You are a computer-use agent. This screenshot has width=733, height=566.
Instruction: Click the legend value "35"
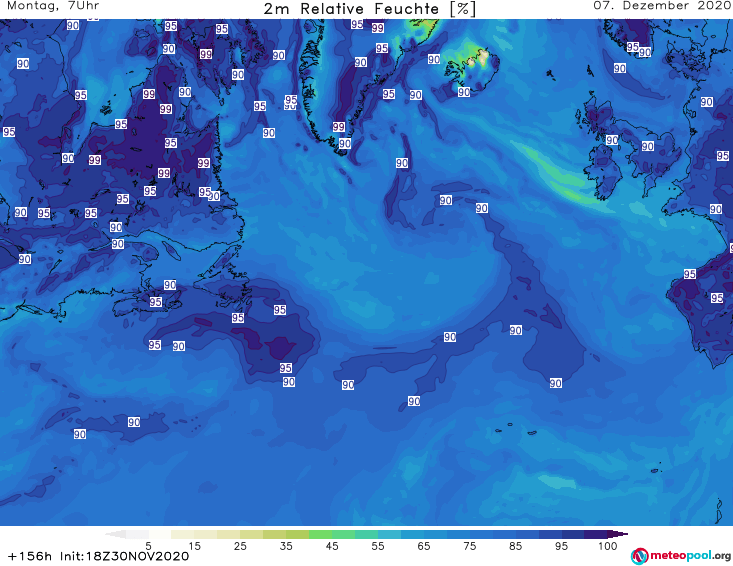[x=286, y=546]
